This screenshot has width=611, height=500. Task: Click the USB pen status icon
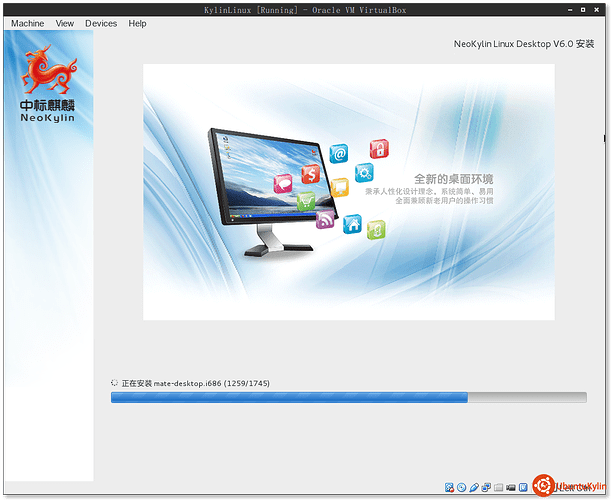pos(474,488)
